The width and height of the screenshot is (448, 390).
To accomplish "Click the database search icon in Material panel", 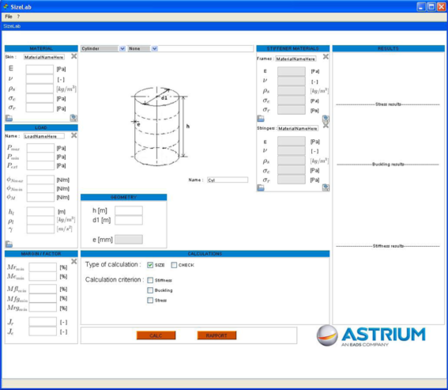I will [73, 118].
